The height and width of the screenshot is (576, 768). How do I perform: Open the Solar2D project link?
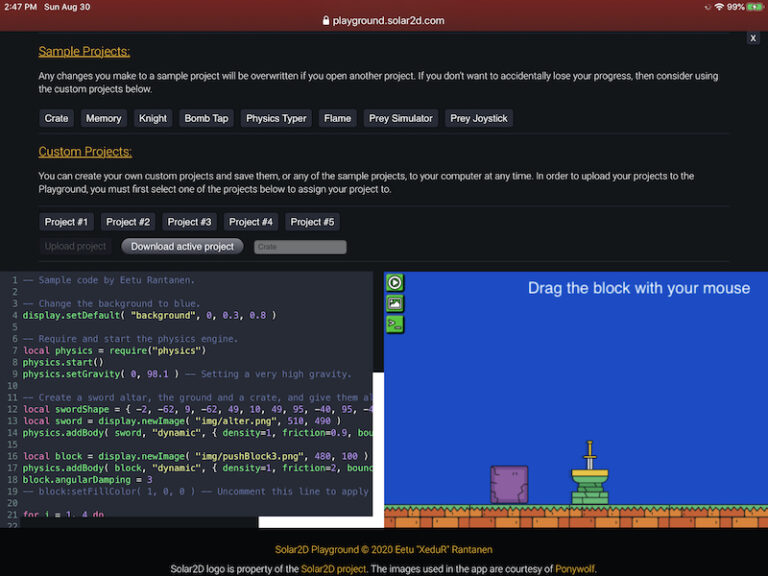pos(333,569)
